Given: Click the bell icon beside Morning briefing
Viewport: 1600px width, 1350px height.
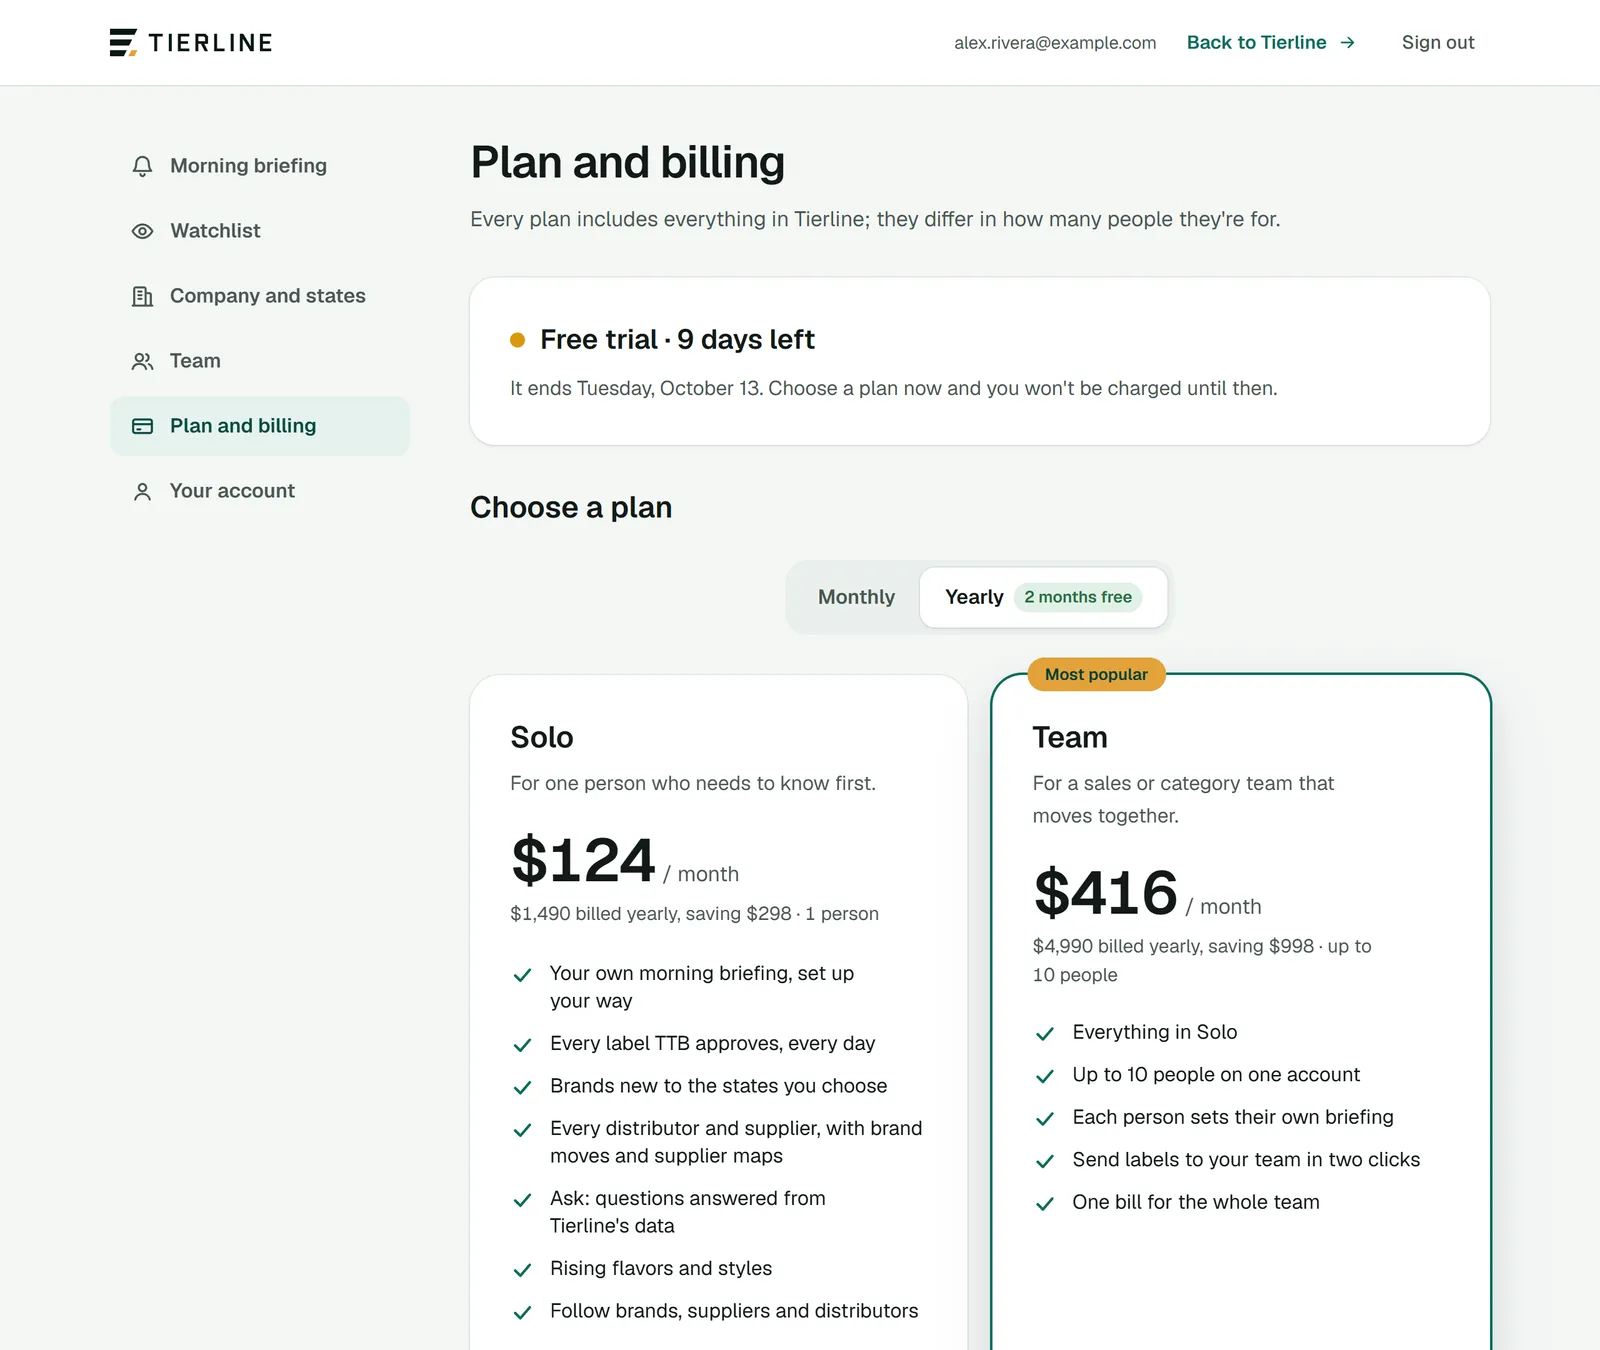Looking at the screenshot, I should [x=143, y=166].
